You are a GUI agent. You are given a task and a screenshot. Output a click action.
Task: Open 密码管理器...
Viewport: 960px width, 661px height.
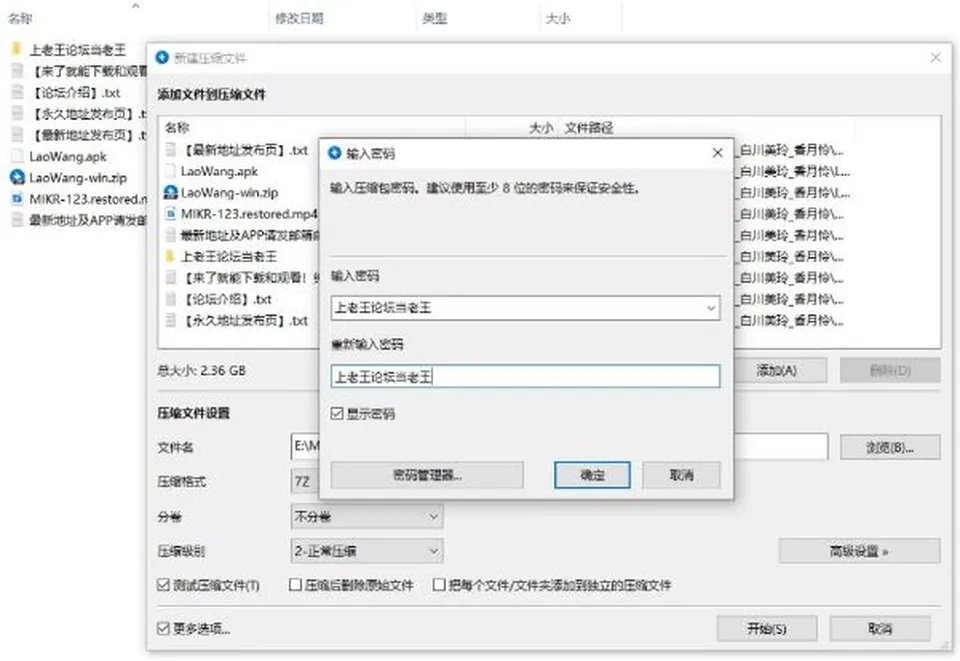coord(427,475)
